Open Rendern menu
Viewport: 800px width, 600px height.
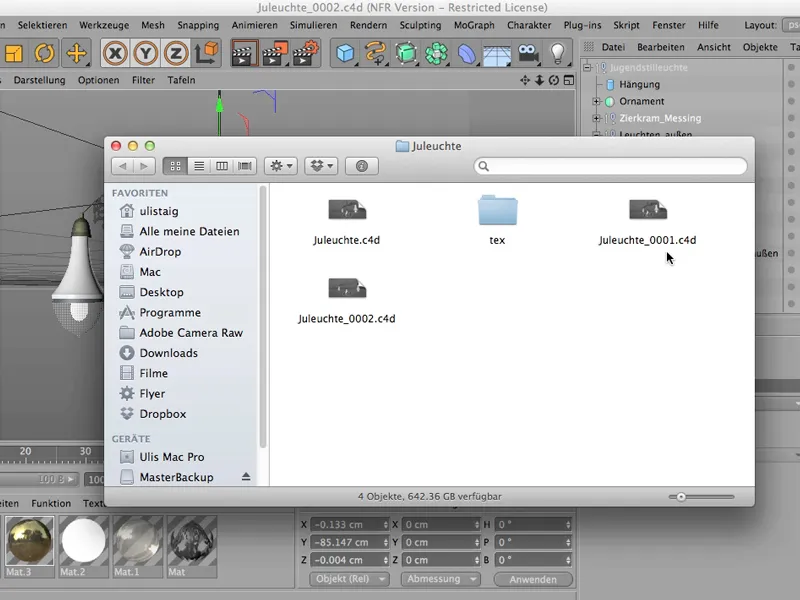(368, 25)
